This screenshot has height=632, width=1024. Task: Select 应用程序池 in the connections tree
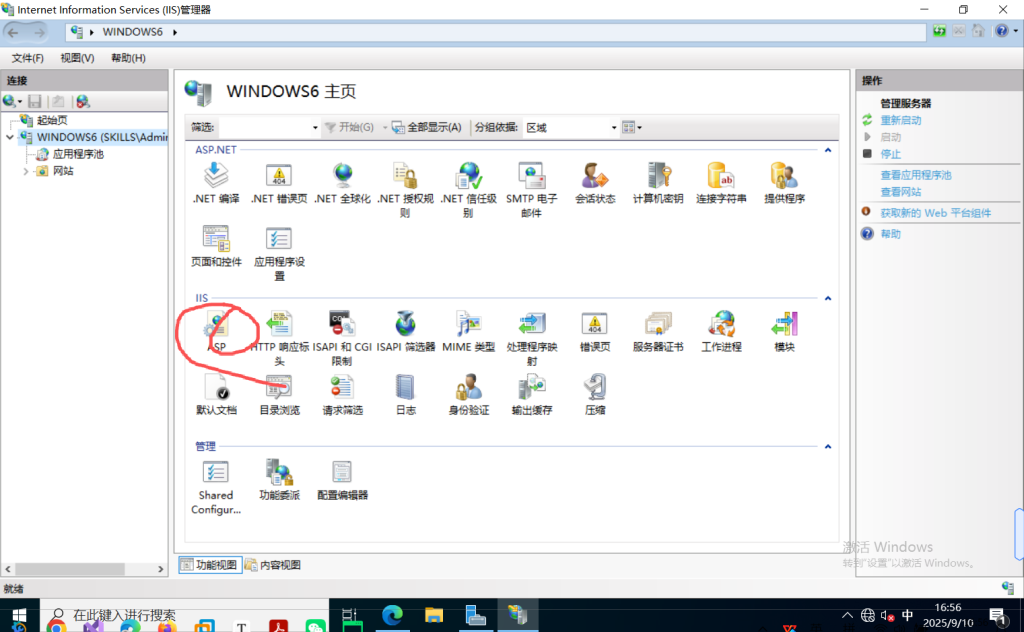click(x=77, y=154)
